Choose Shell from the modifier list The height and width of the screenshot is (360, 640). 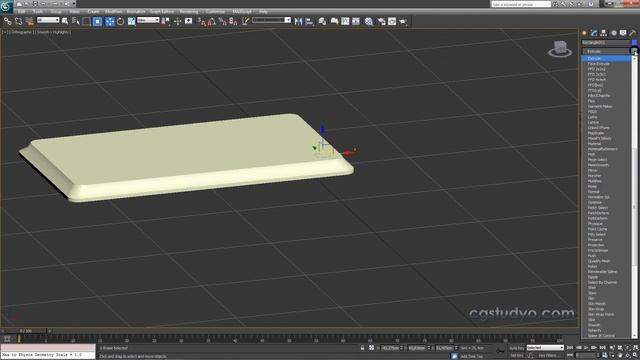[x=592, y=288]
